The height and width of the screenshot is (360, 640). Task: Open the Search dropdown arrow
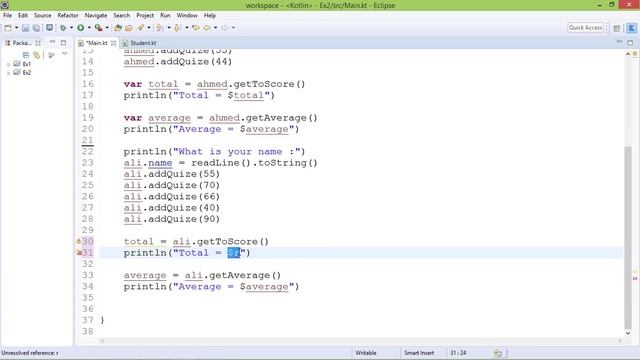149,28
